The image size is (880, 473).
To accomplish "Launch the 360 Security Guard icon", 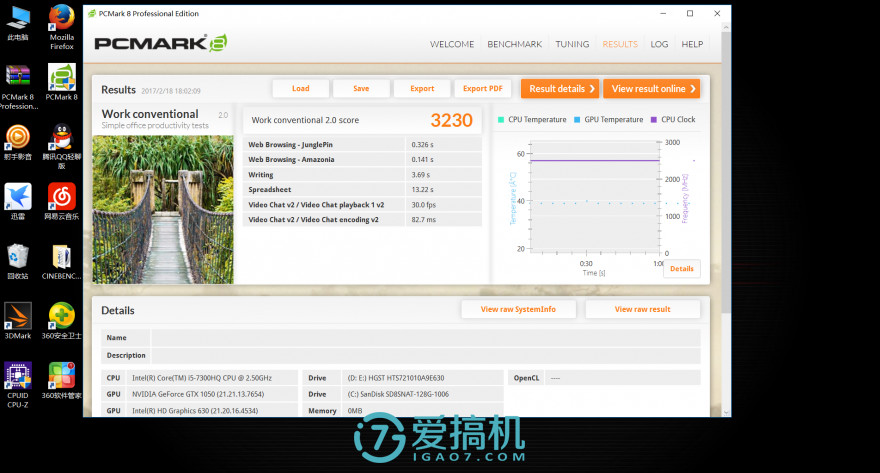I will click(x=62, y=321).
